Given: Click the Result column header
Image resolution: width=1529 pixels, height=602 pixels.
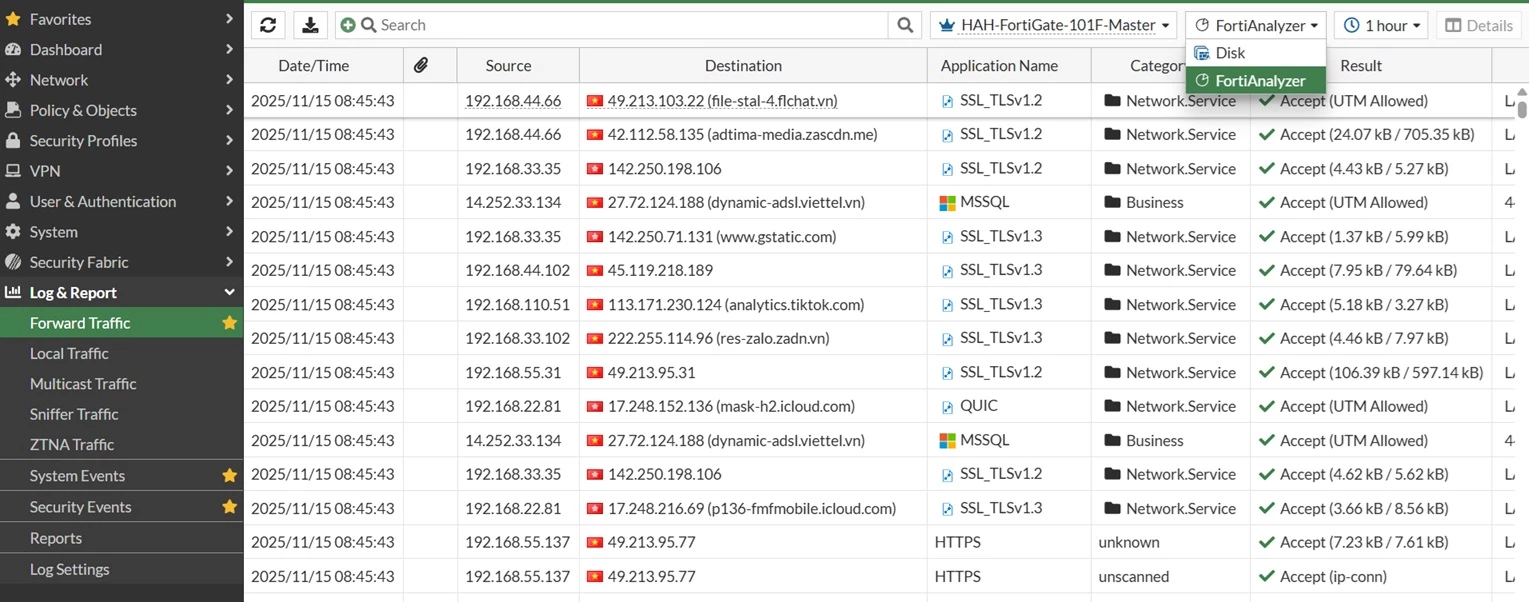Looking at the screenshot, I should click(1361, 65).
